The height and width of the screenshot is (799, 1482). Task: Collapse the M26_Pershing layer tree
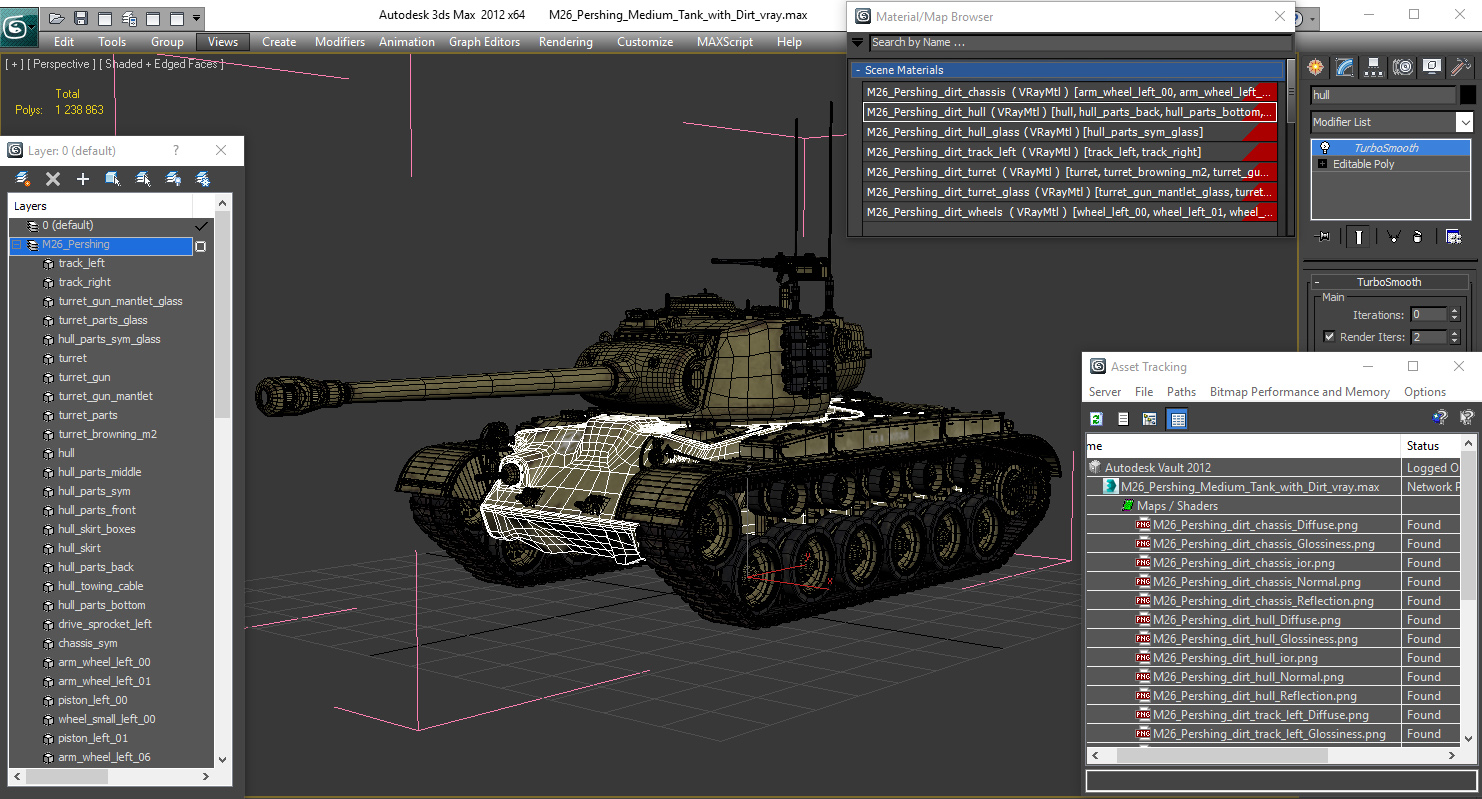17,245
